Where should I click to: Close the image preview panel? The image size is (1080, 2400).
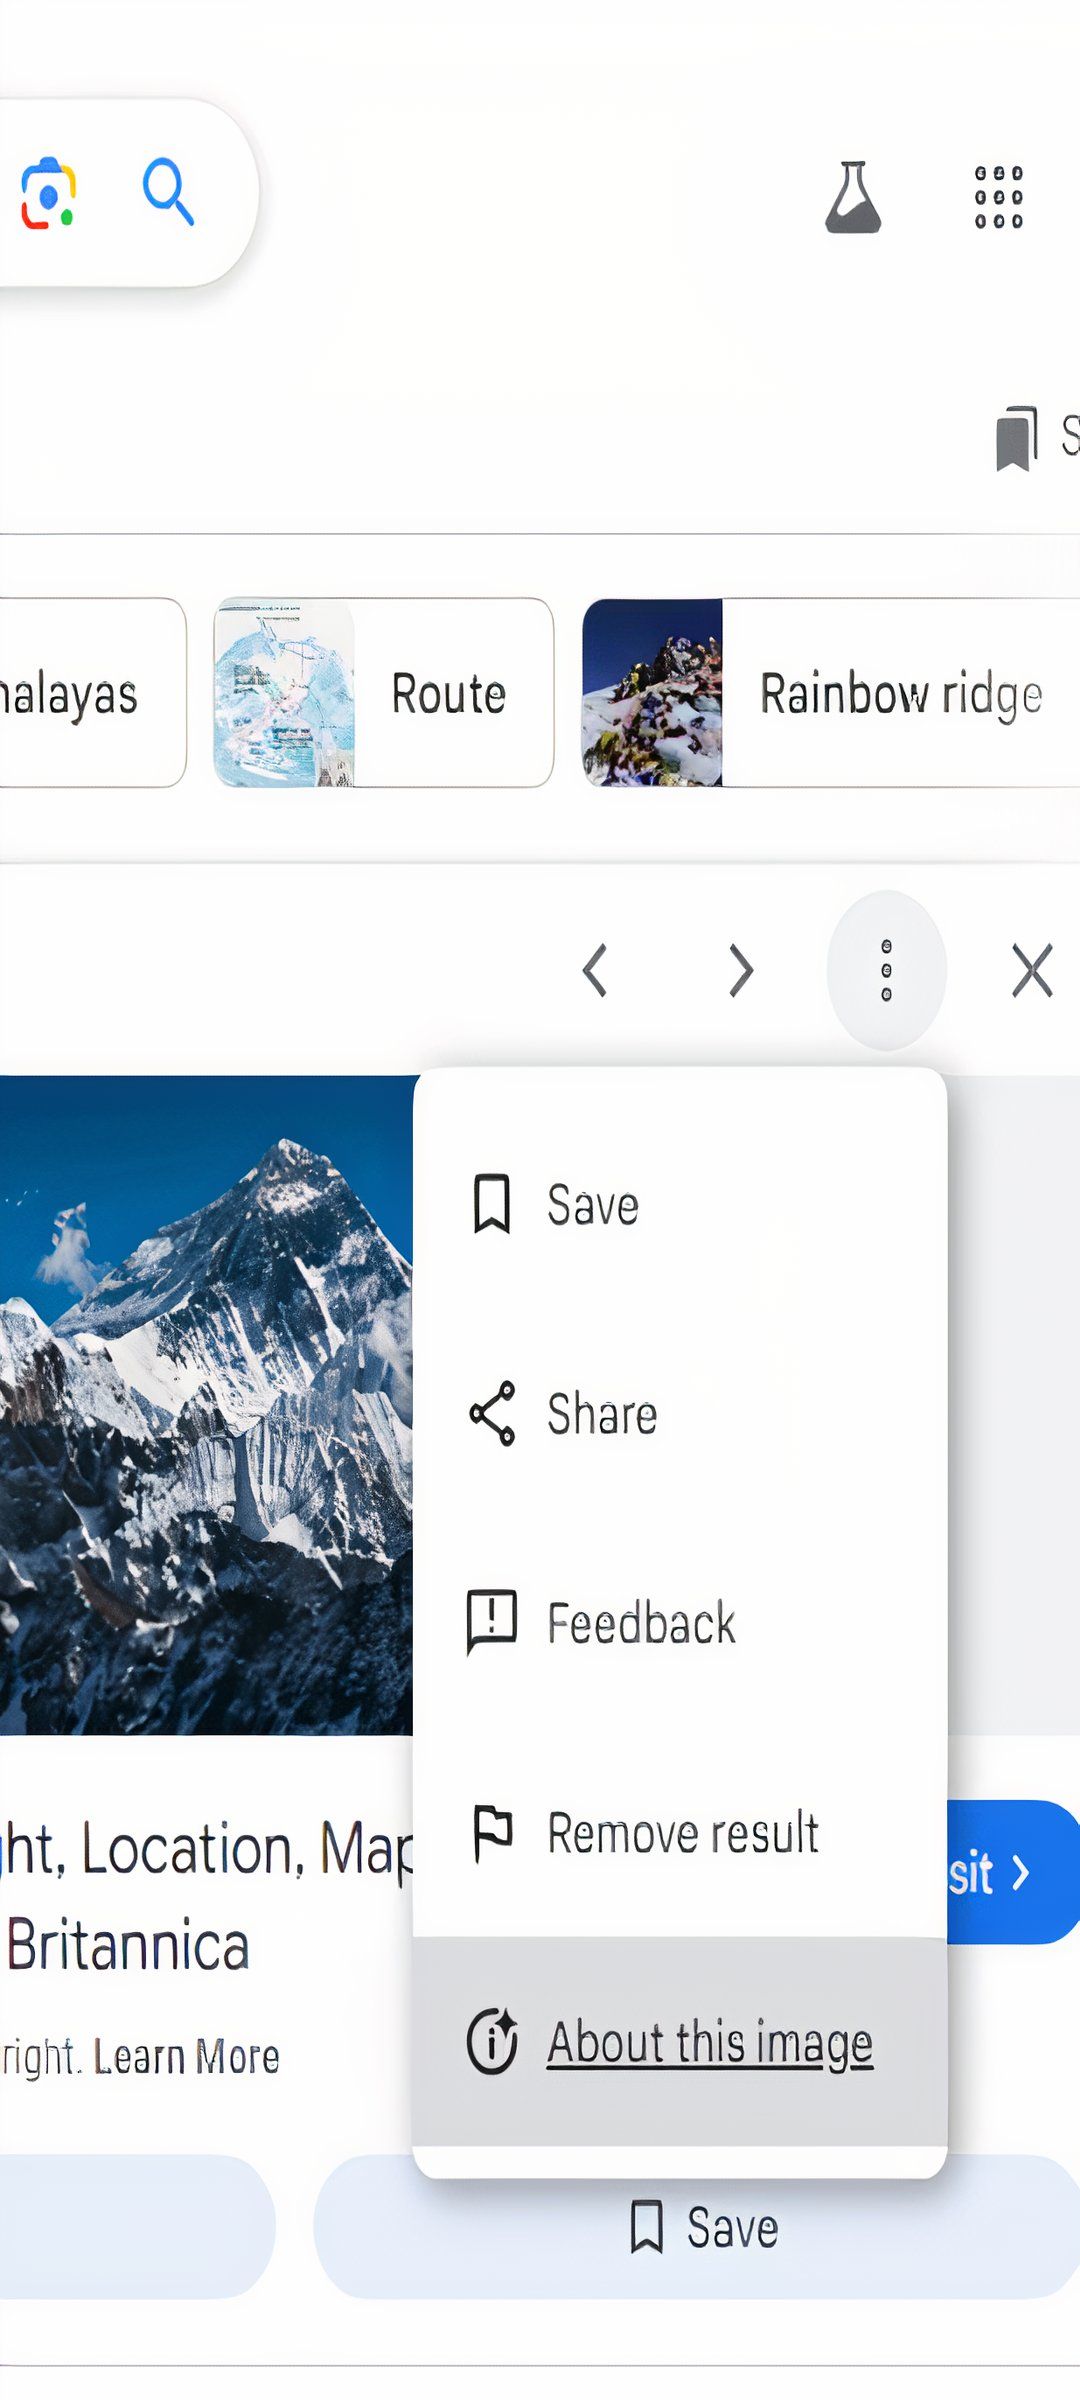(1031, 970)
